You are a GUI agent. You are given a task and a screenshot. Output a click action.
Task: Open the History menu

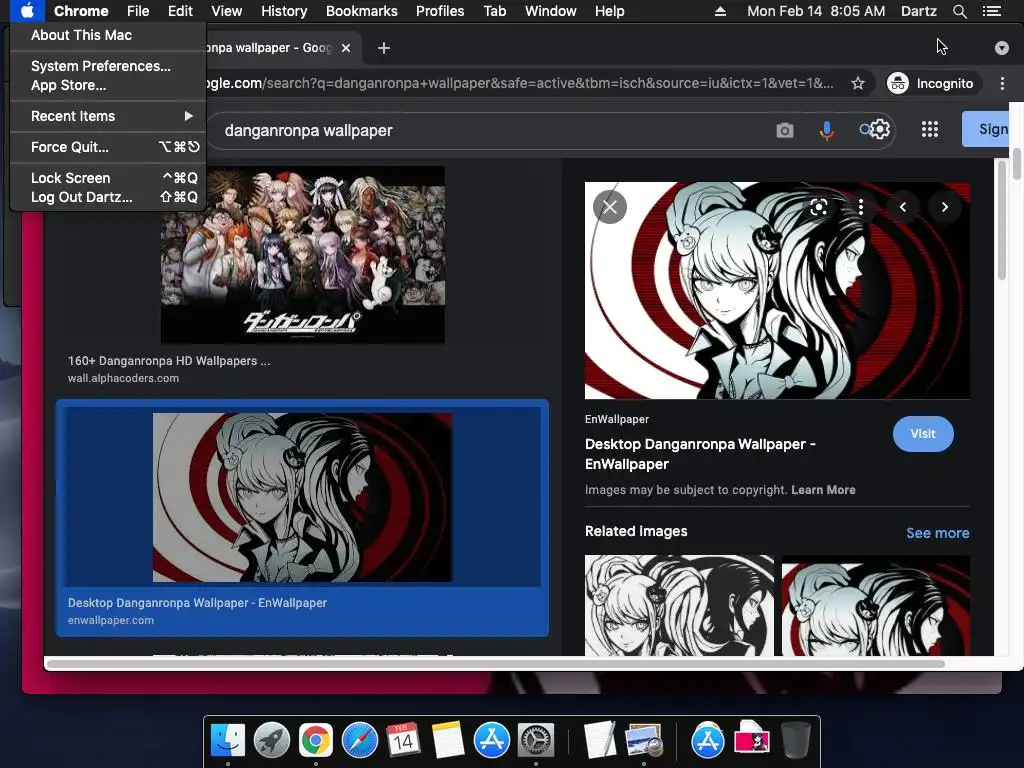(283, 11)
